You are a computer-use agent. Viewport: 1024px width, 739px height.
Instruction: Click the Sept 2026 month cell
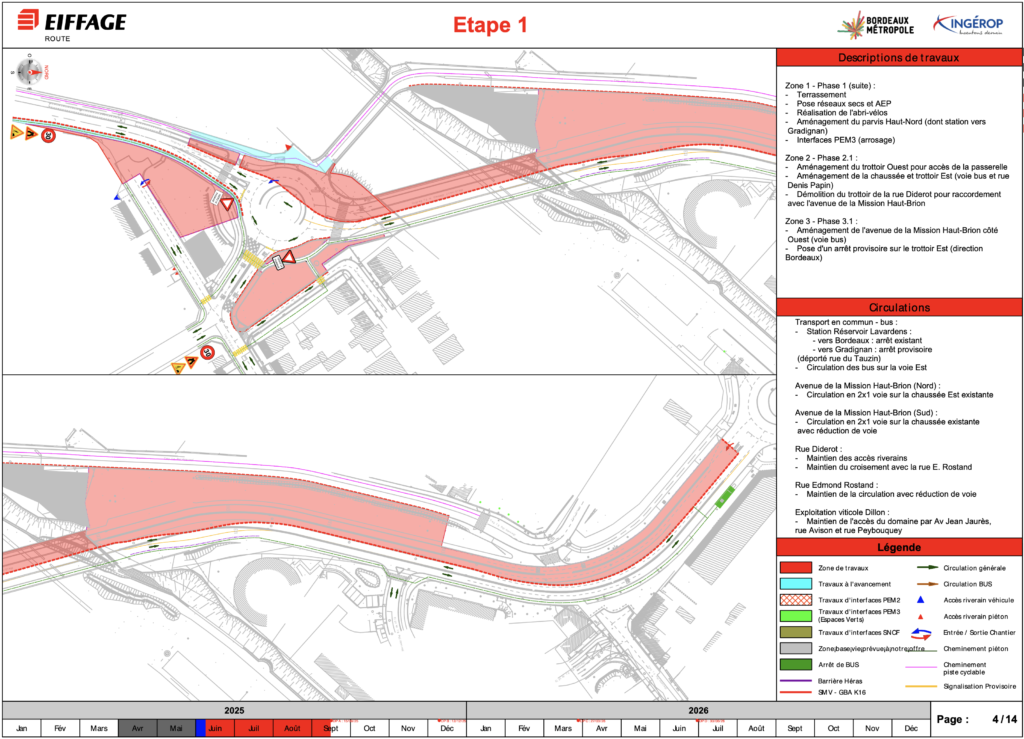[x=795, y=728]
